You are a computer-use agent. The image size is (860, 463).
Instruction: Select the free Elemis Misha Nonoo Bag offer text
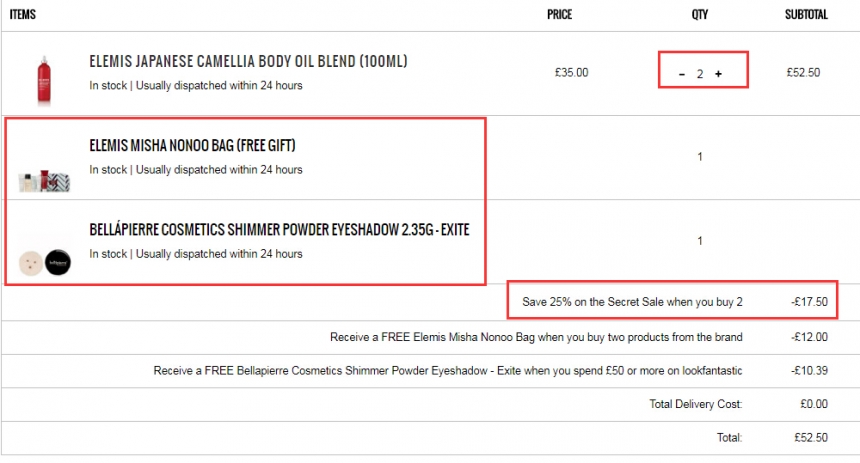536,337
